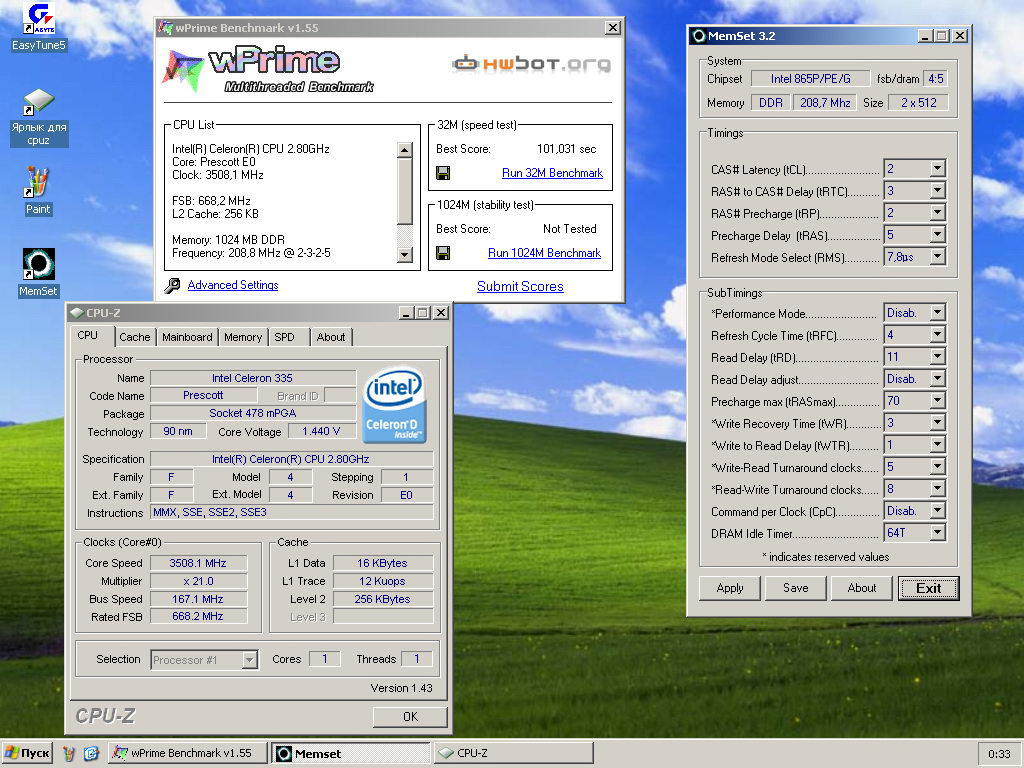The width and height of the screenshot is (1024, 768).
Task: Minimize the CPU-Z window
Action: pos(406,313)
